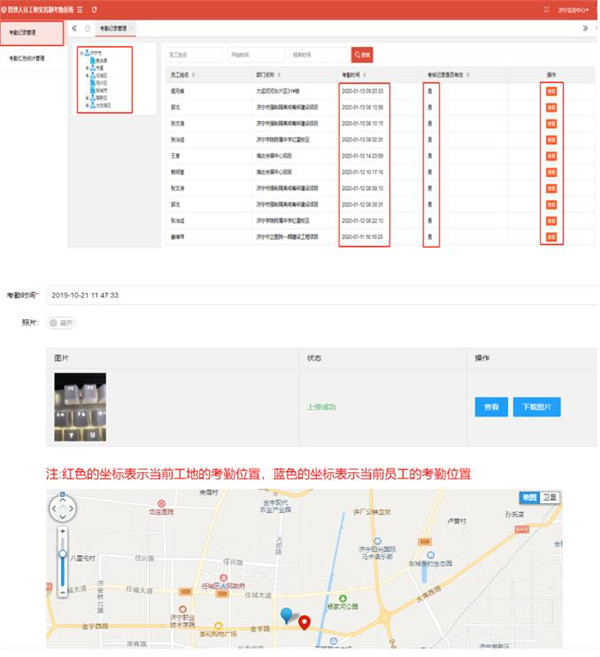Pan the map up with the arrow control
The height and width of the screenshot is (657, 600).
62,500
